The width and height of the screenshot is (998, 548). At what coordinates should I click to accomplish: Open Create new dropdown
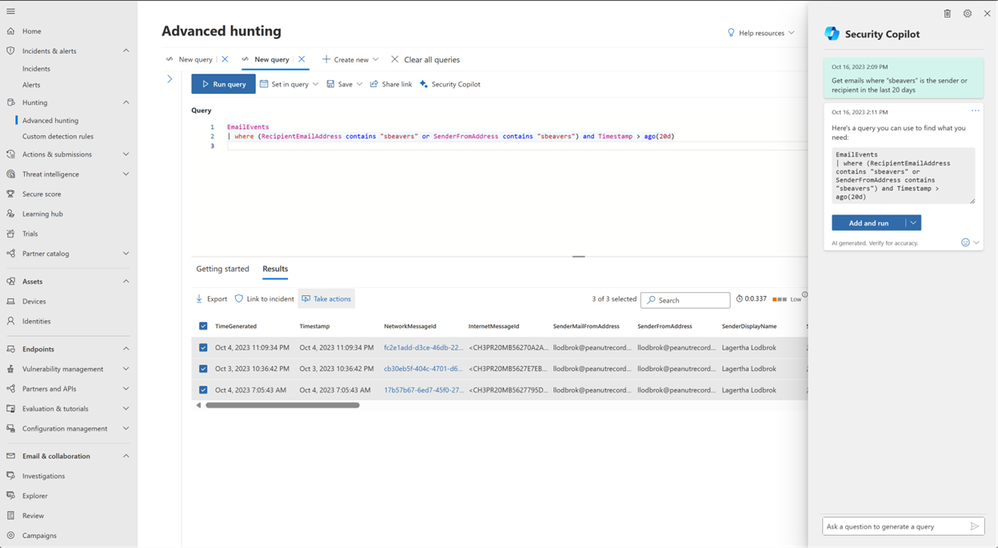click(350, 59)
